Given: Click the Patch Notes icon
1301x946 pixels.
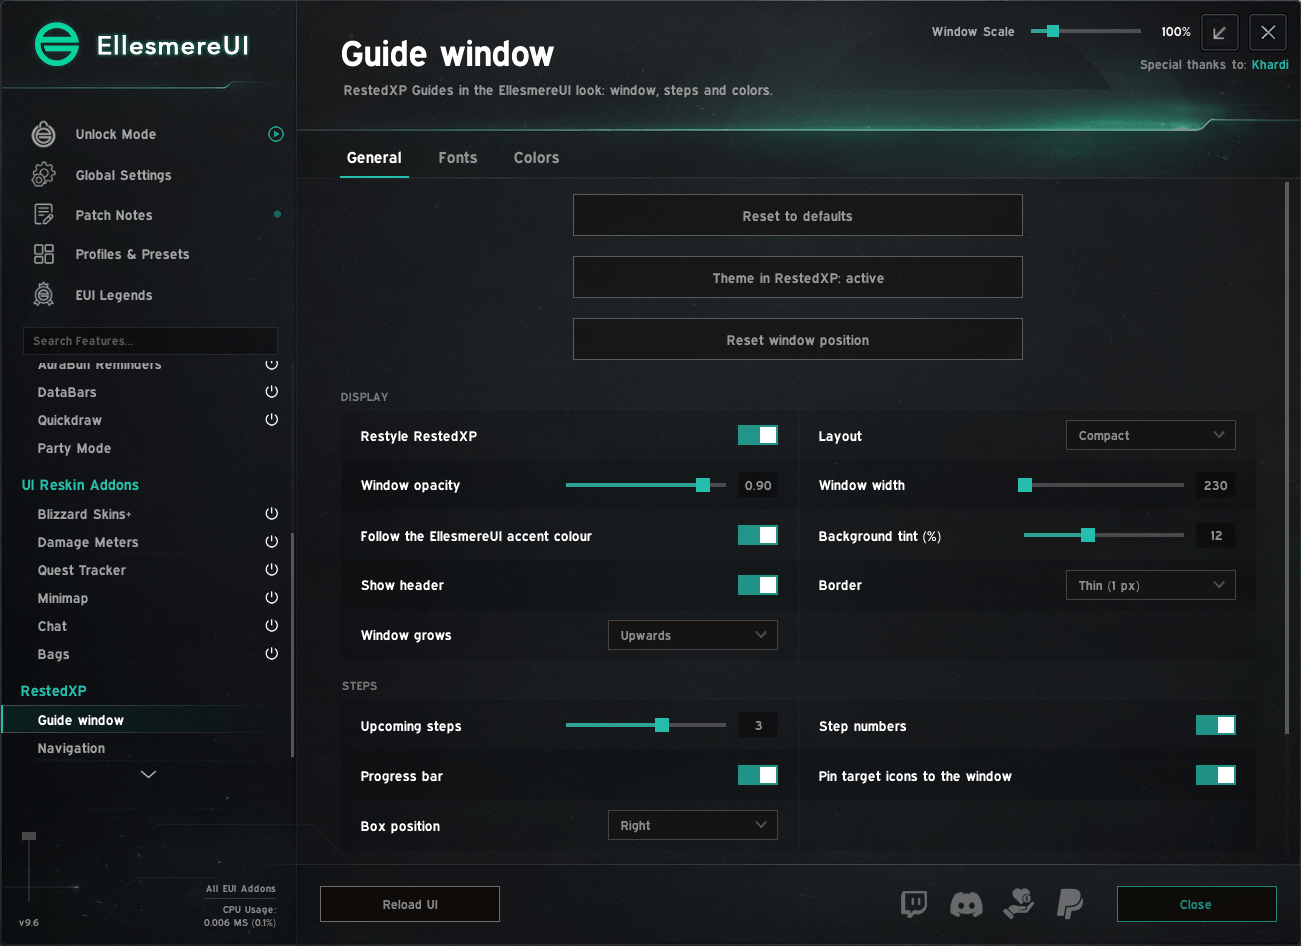Looking at the screenshot, I should [44, 215].
